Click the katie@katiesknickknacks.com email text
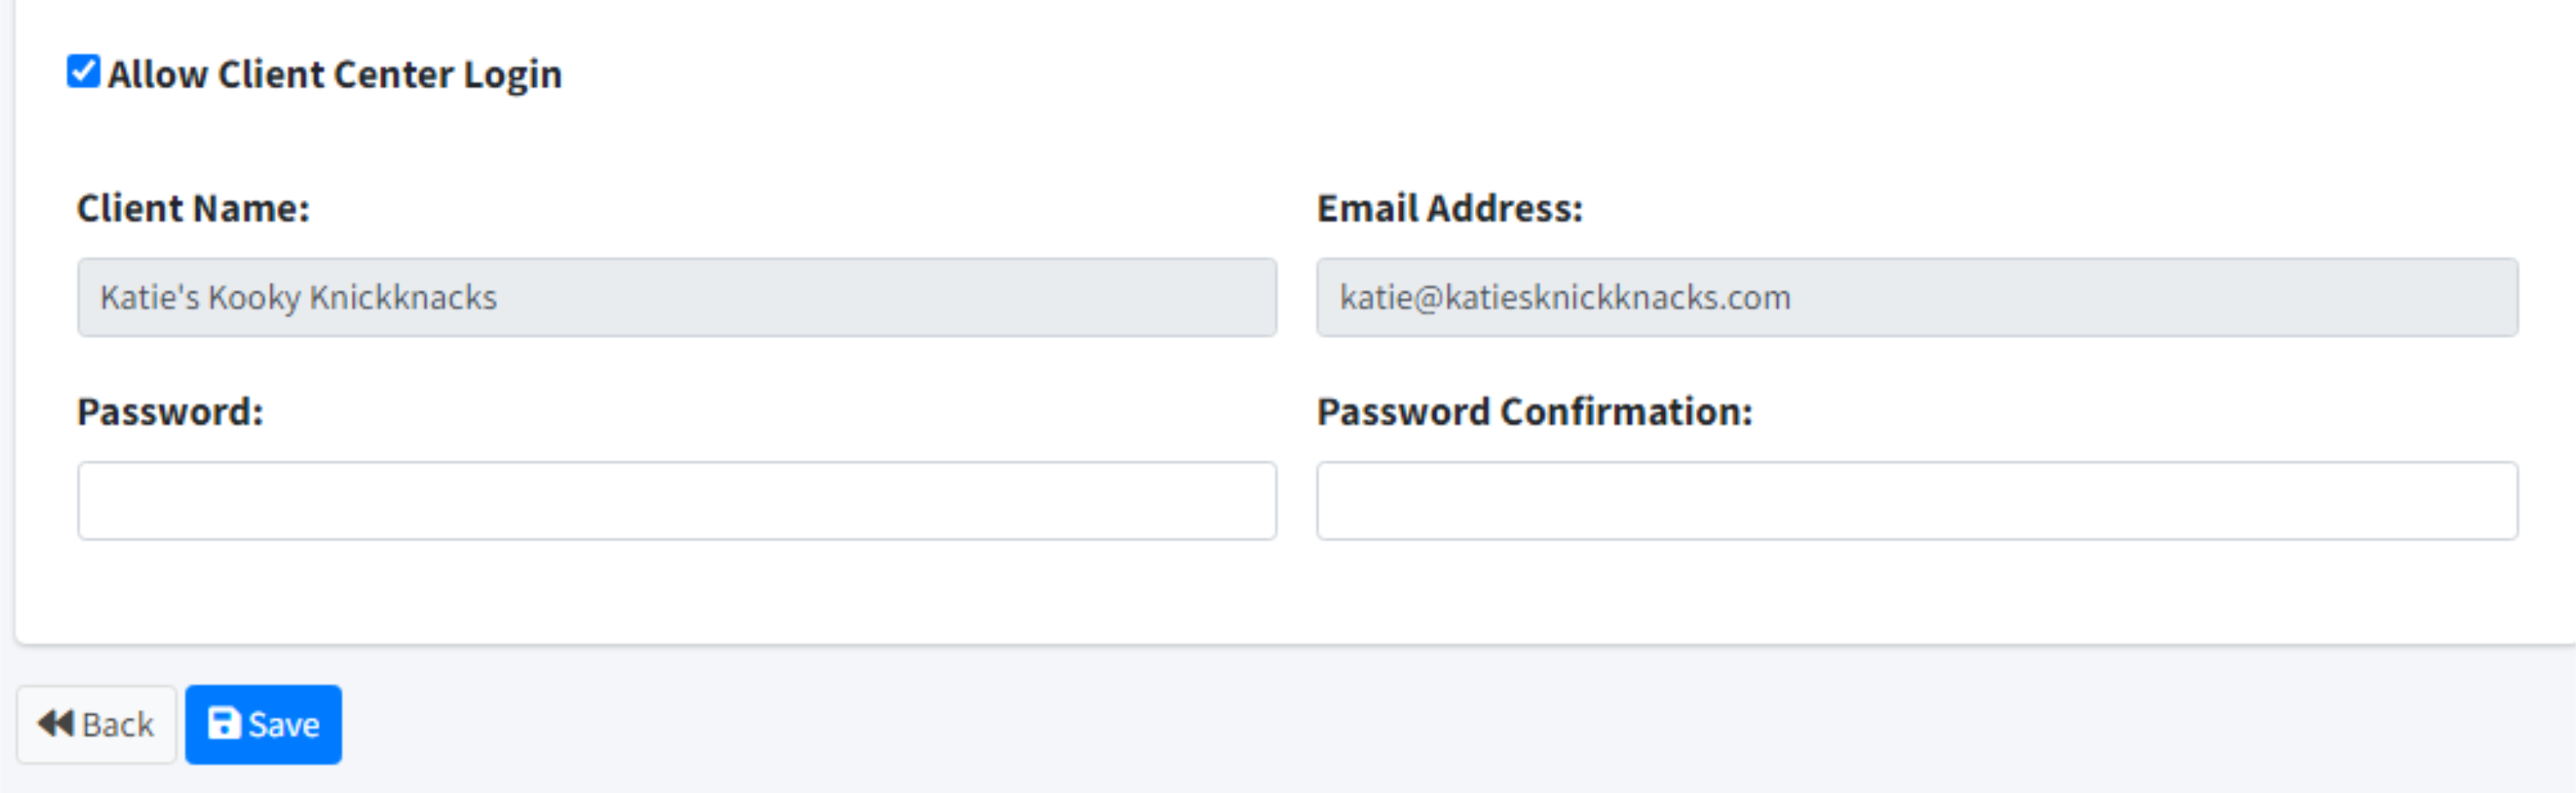Image resolution: width=2576 pixels, height=793 pixels. click(x=1564, y=297)
